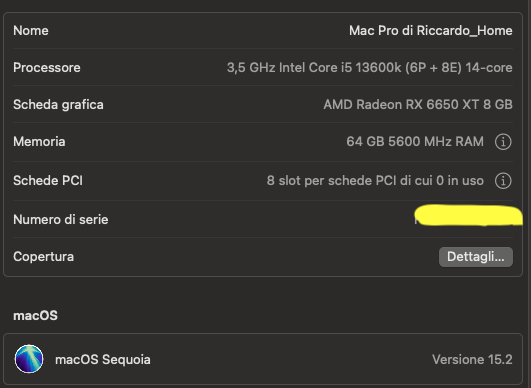Click the Processore row value text

369,67
